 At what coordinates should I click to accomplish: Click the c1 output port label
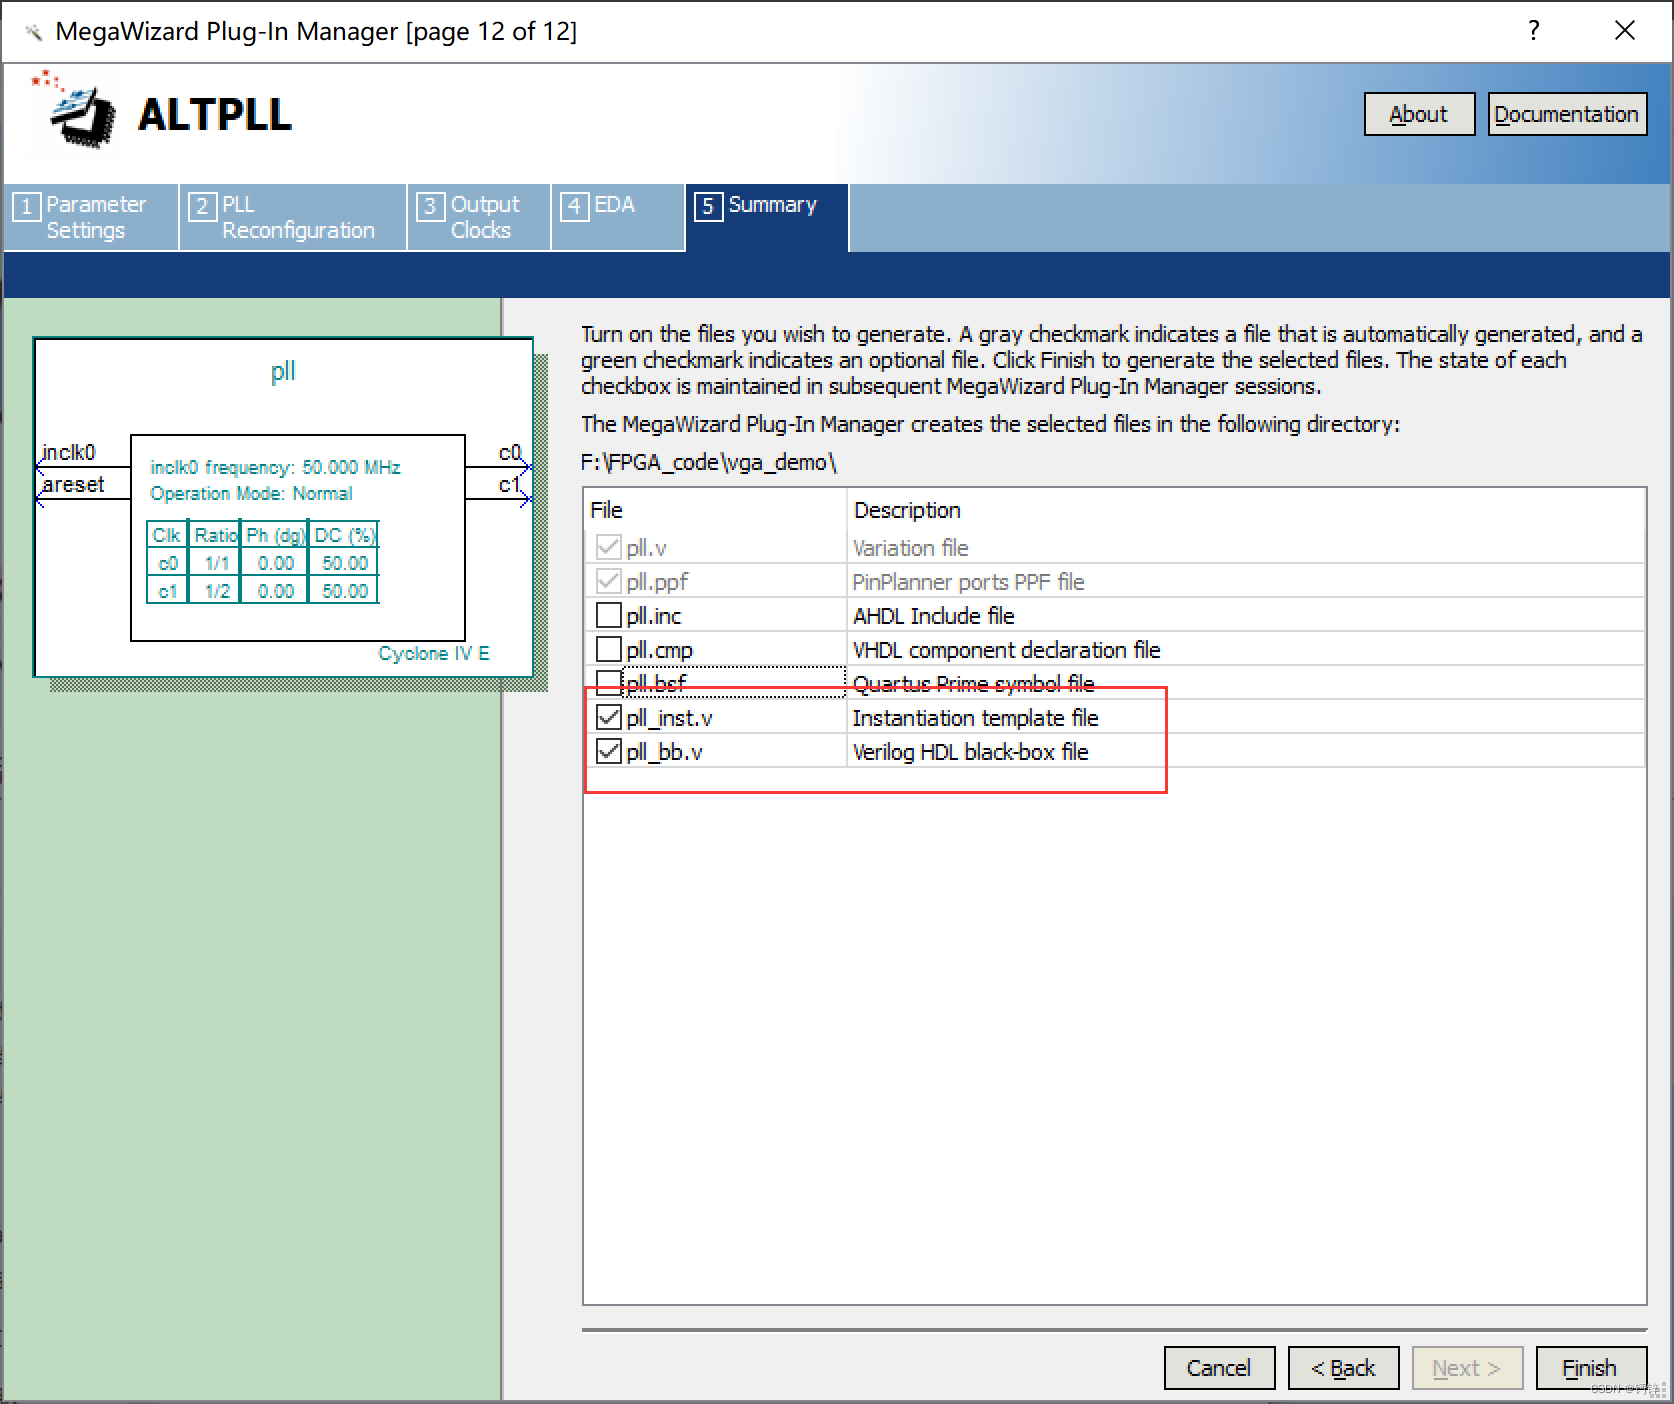click(510, 484)
